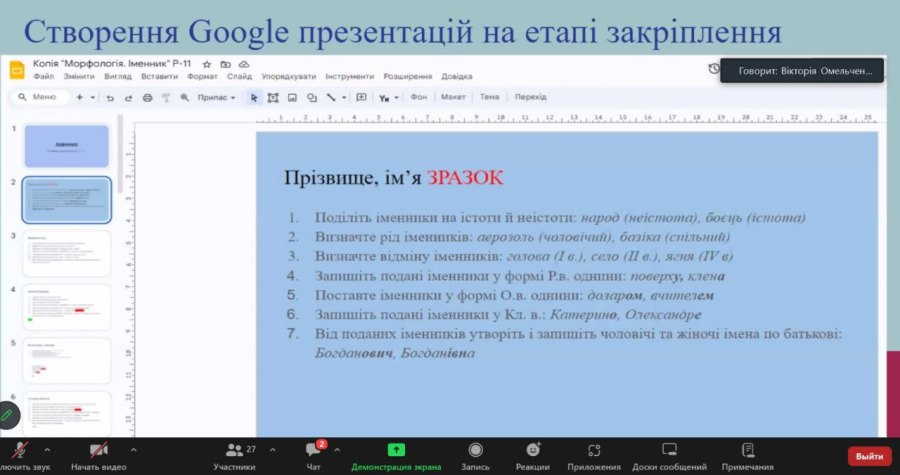
Task: Open the Вставити menu
Action: 158,76
